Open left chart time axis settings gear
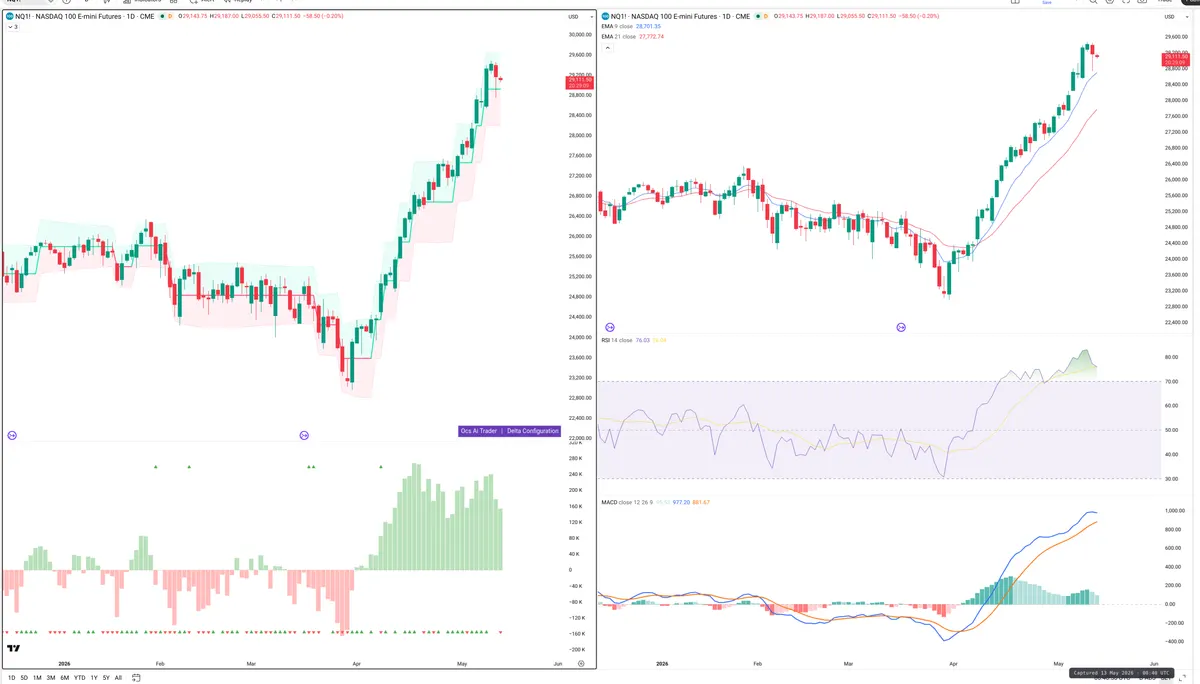Image resolution: width=1200 pixels, height=684 pixels. point(581,663)
